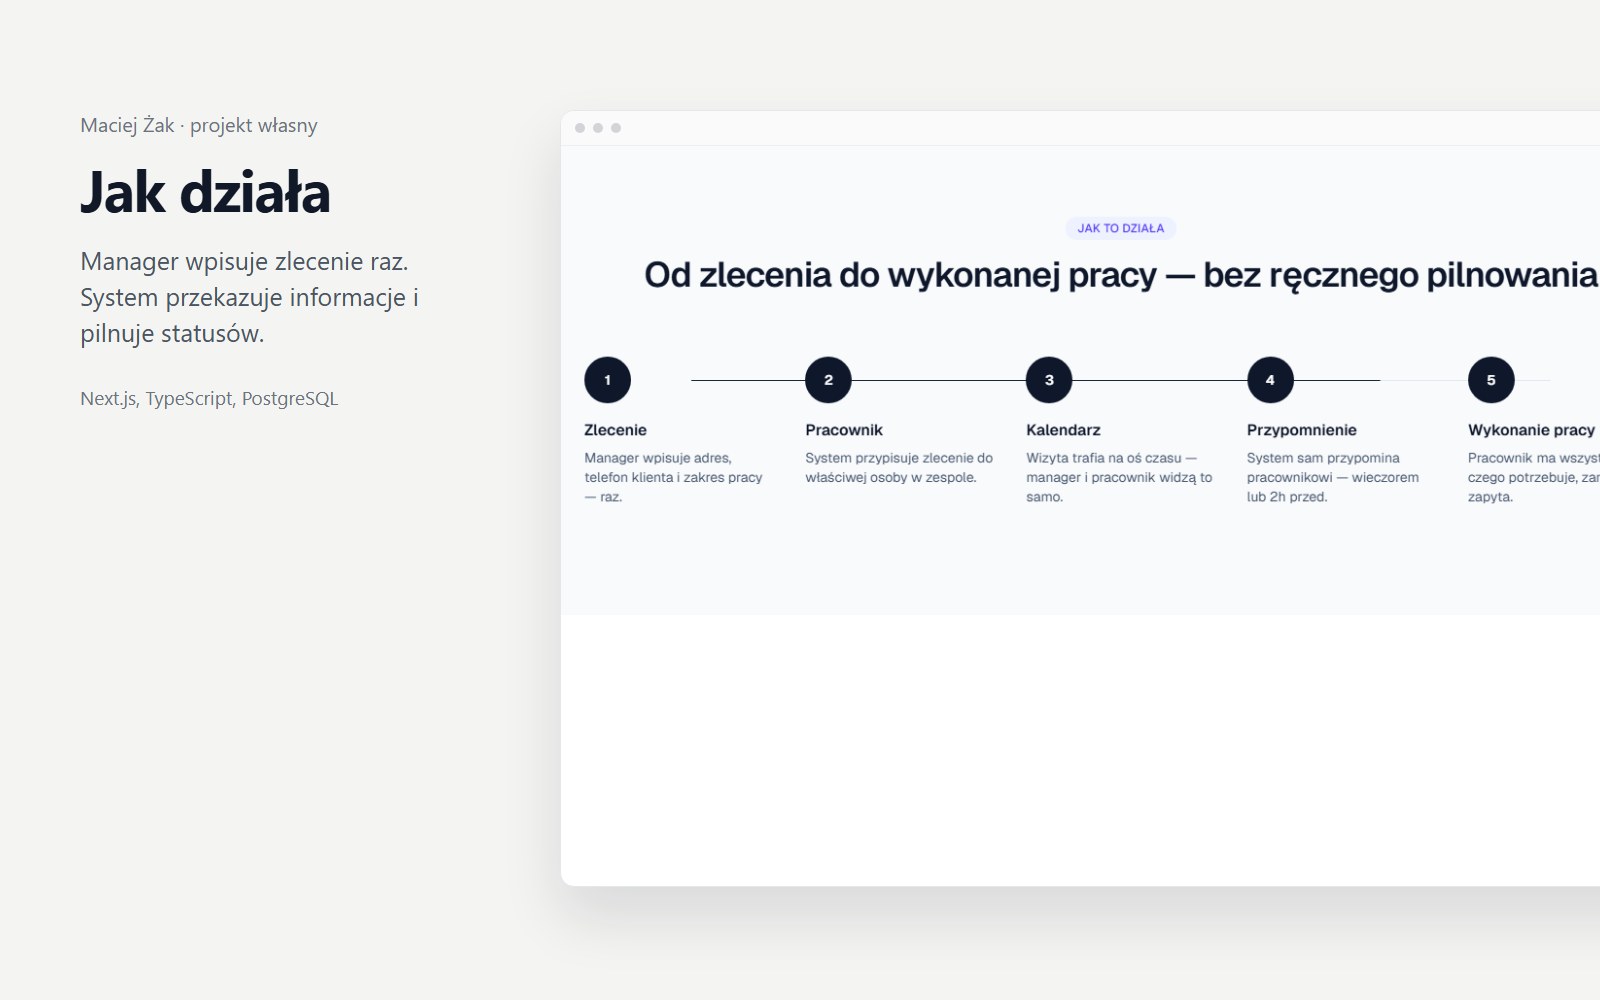Click step 2 circle above Pracownik
This screenshot has height=1000, width=1600.
pos(828,380)
